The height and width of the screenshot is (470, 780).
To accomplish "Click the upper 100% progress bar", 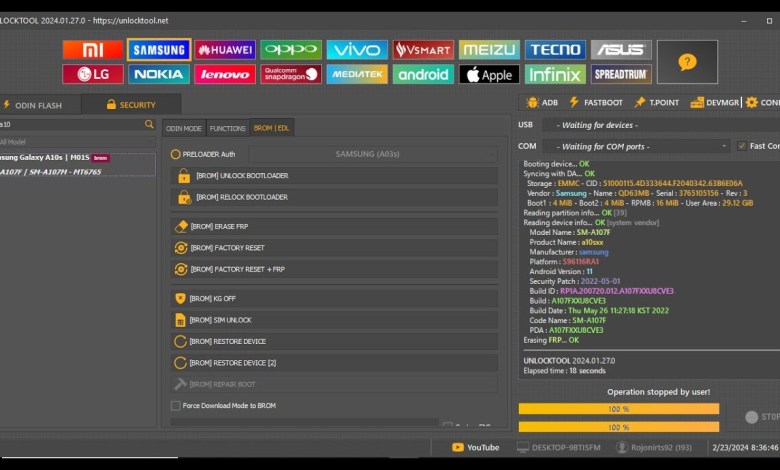I will click(619, 409).
